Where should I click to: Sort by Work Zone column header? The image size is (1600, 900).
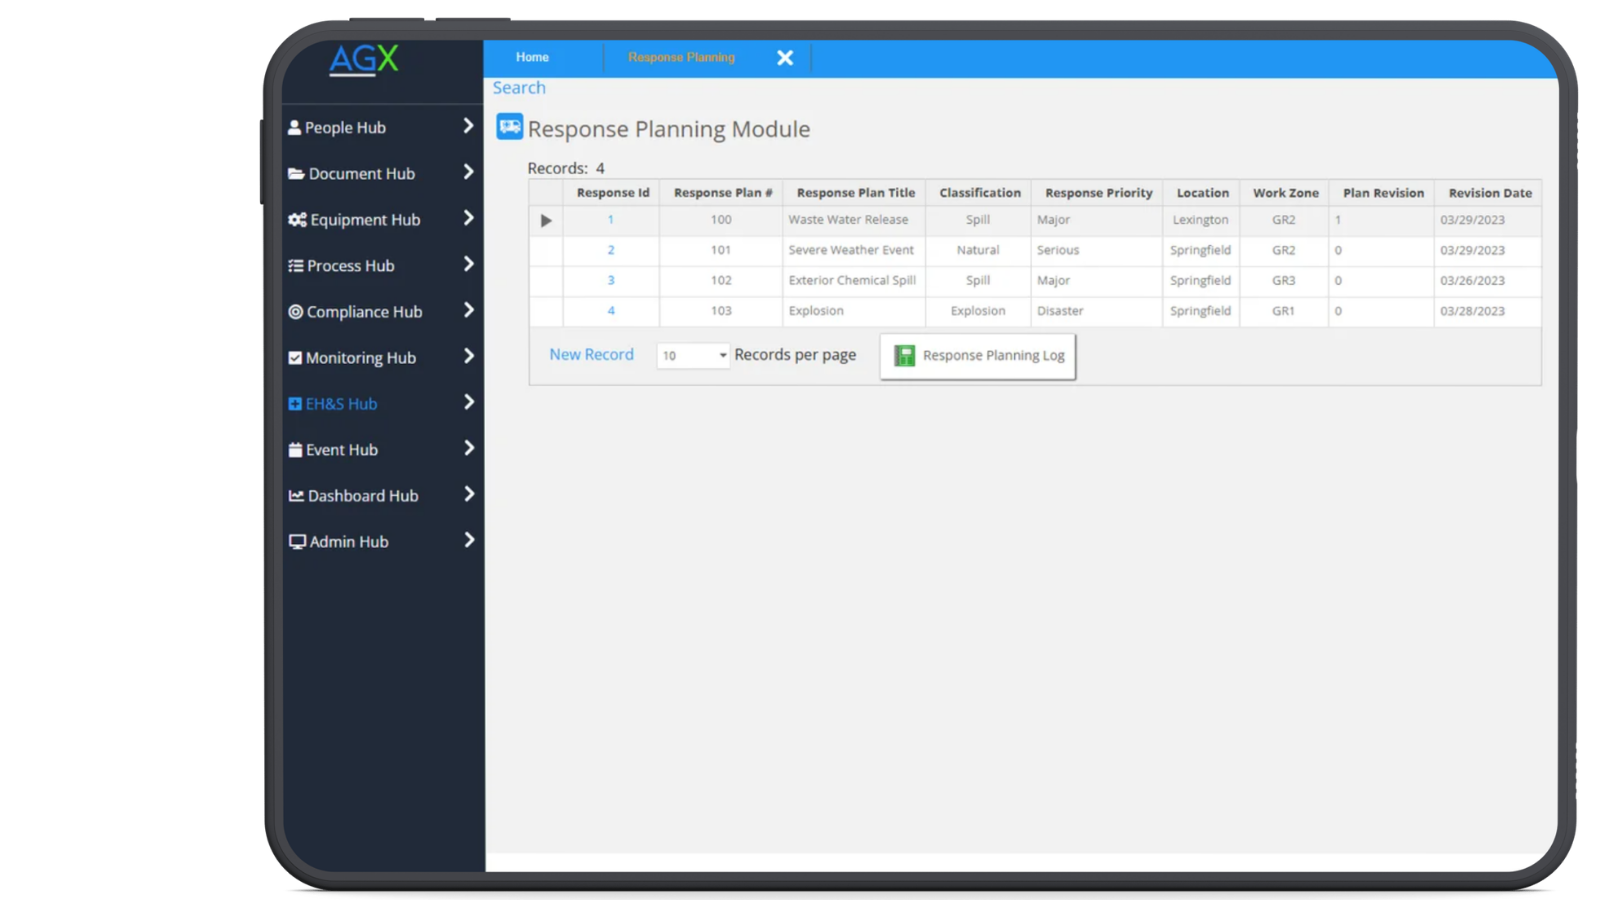(x=1285, y=193)
